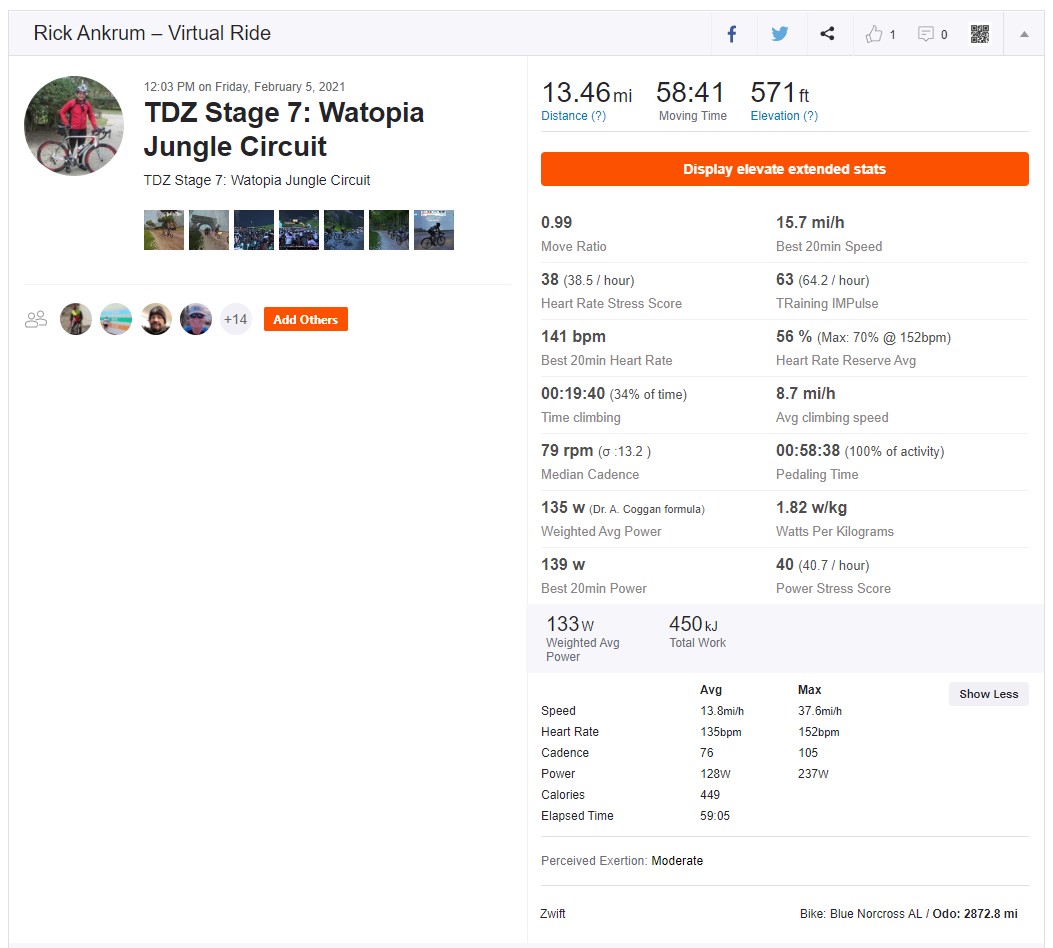Show the QR code icon
The height and width of the screenshot is (948, 1053).
click(980, 34)
